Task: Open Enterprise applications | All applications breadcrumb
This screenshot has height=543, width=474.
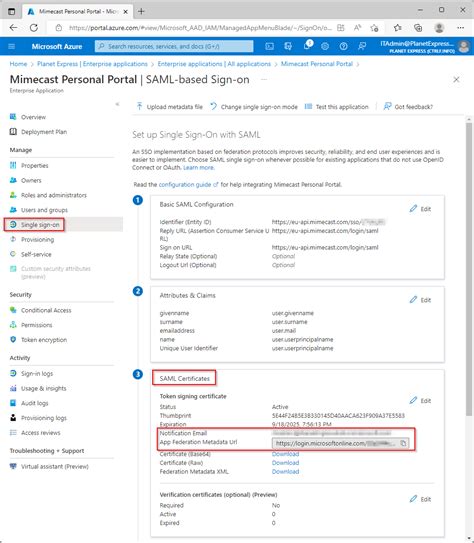Action: tap(214, 64)
